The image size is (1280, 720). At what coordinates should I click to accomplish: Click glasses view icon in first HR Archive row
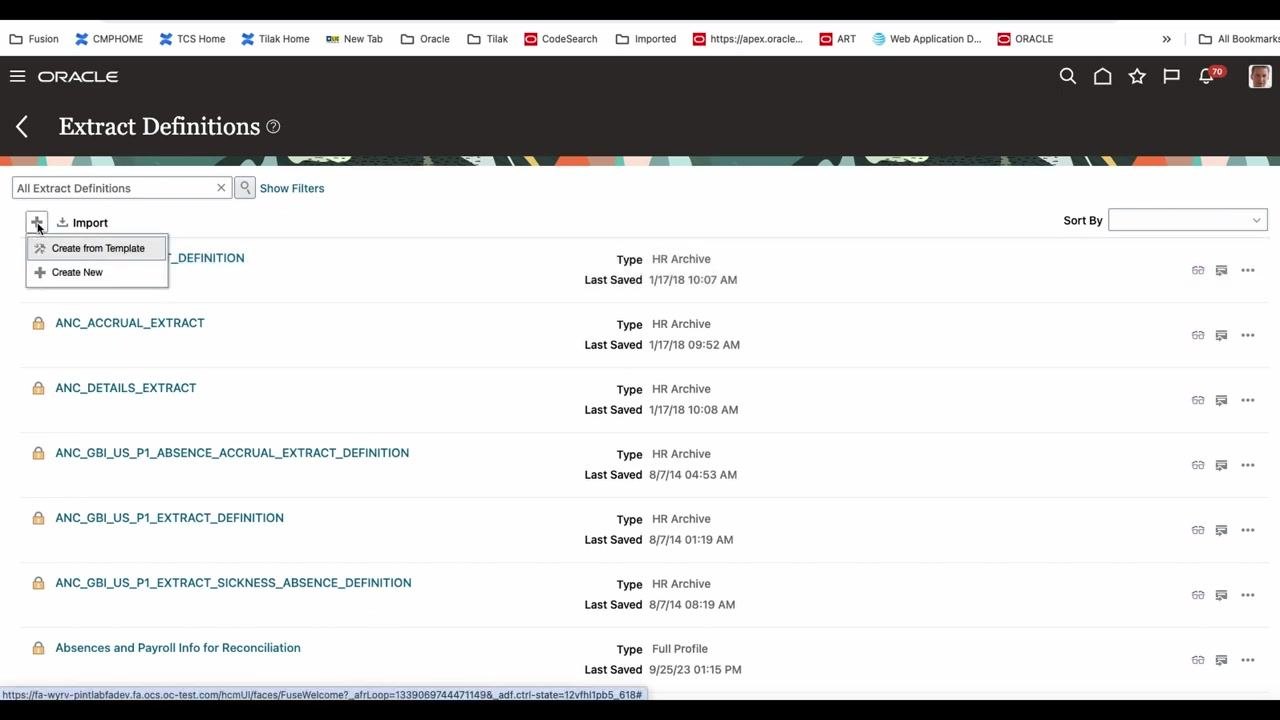pos(1198,270)
